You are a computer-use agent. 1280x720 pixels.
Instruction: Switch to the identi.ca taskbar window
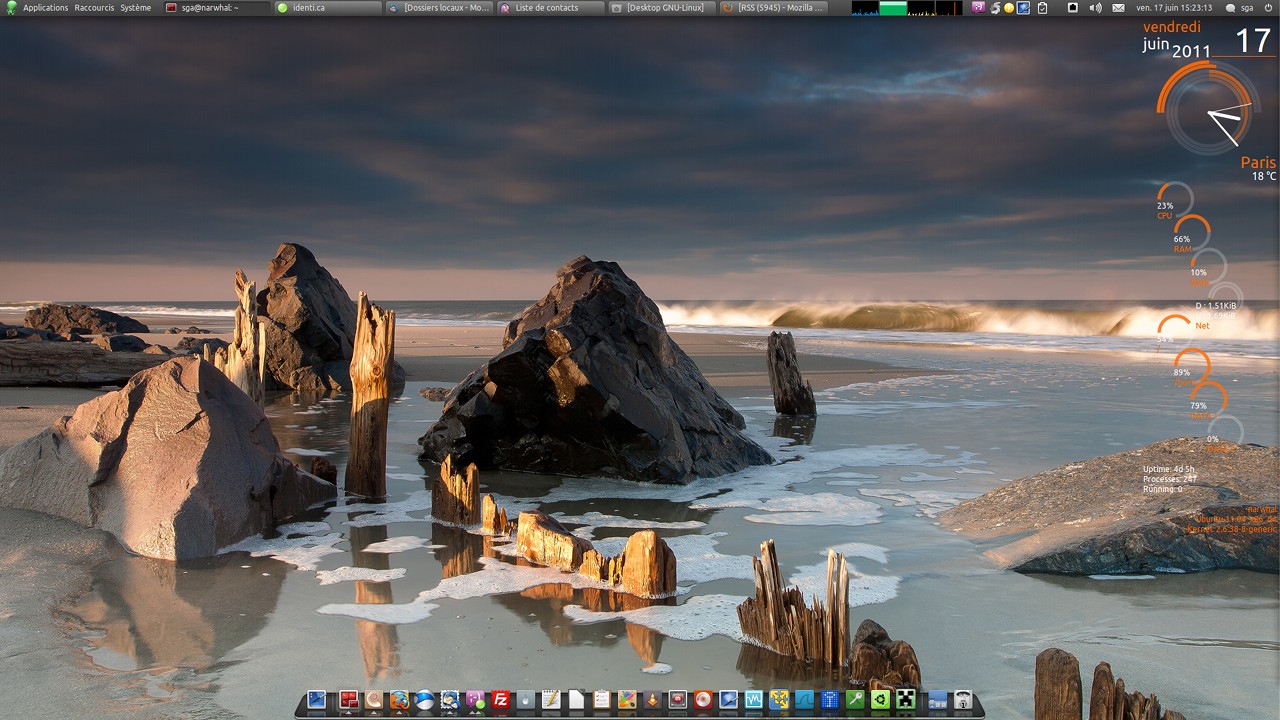(328, 7)
